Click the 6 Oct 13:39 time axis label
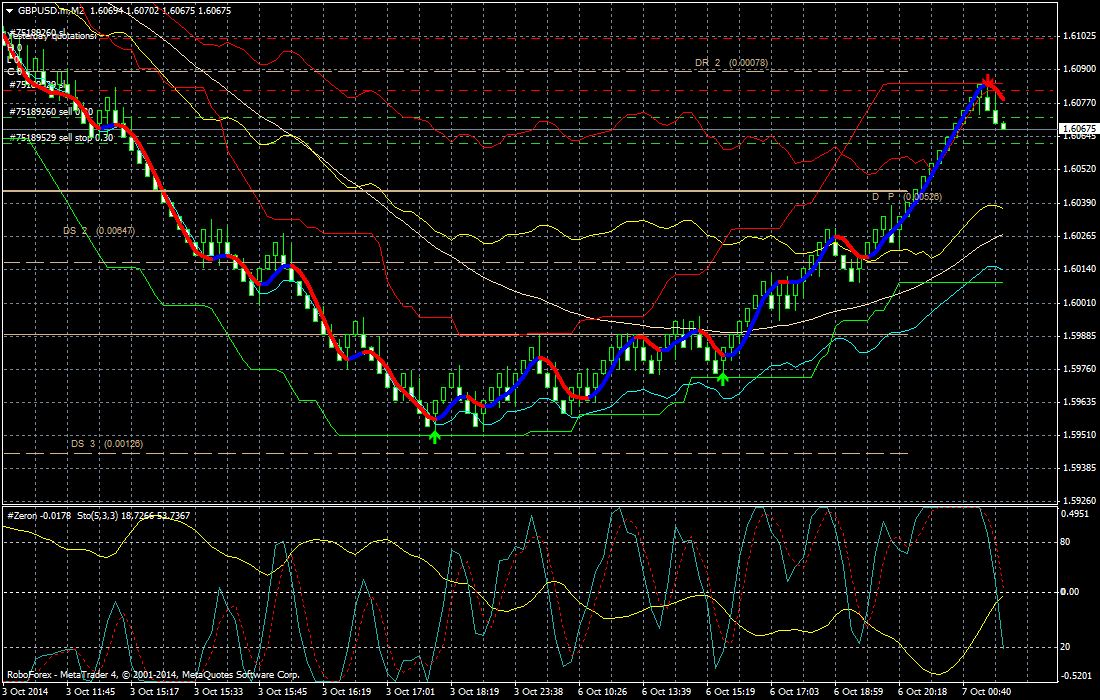The height and width of the screenshot is (700, 1100). pyautogui.click(x=667, y=692)
